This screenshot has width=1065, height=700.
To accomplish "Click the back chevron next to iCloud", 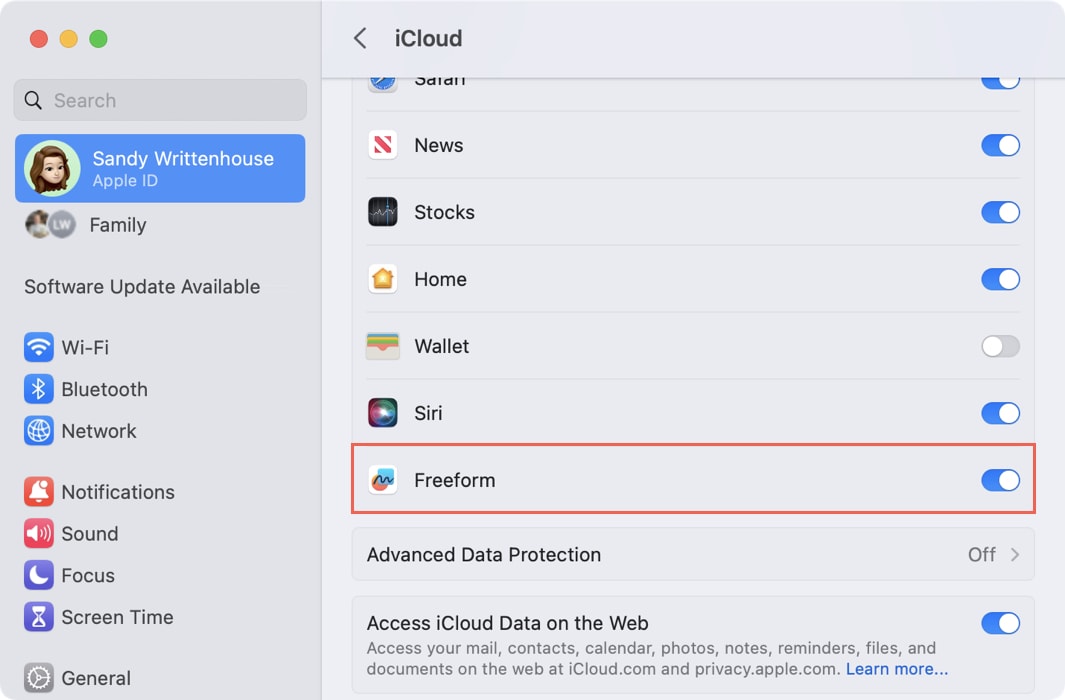I will (x=360, y=38).
